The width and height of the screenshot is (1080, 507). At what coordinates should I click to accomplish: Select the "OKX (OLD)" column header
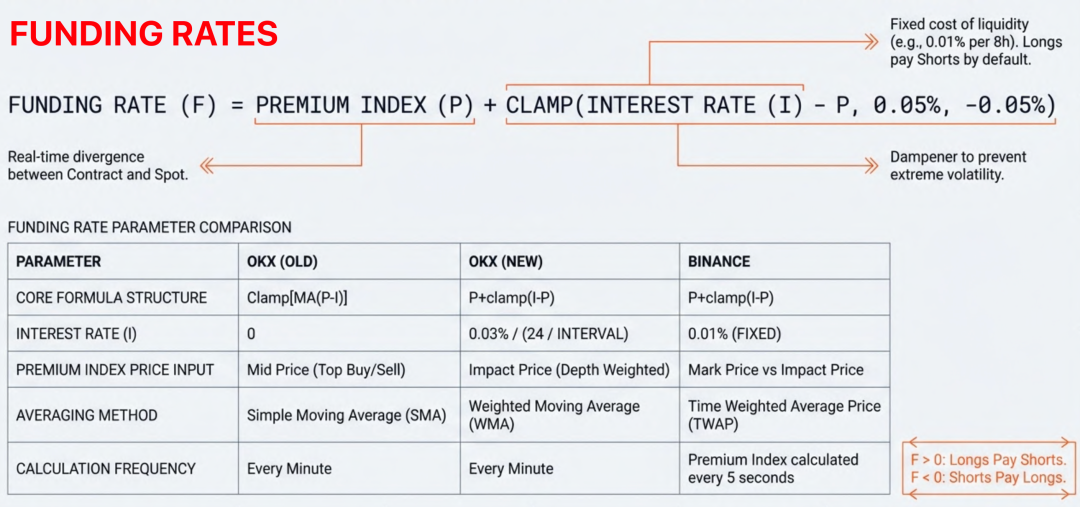[283, 261]
